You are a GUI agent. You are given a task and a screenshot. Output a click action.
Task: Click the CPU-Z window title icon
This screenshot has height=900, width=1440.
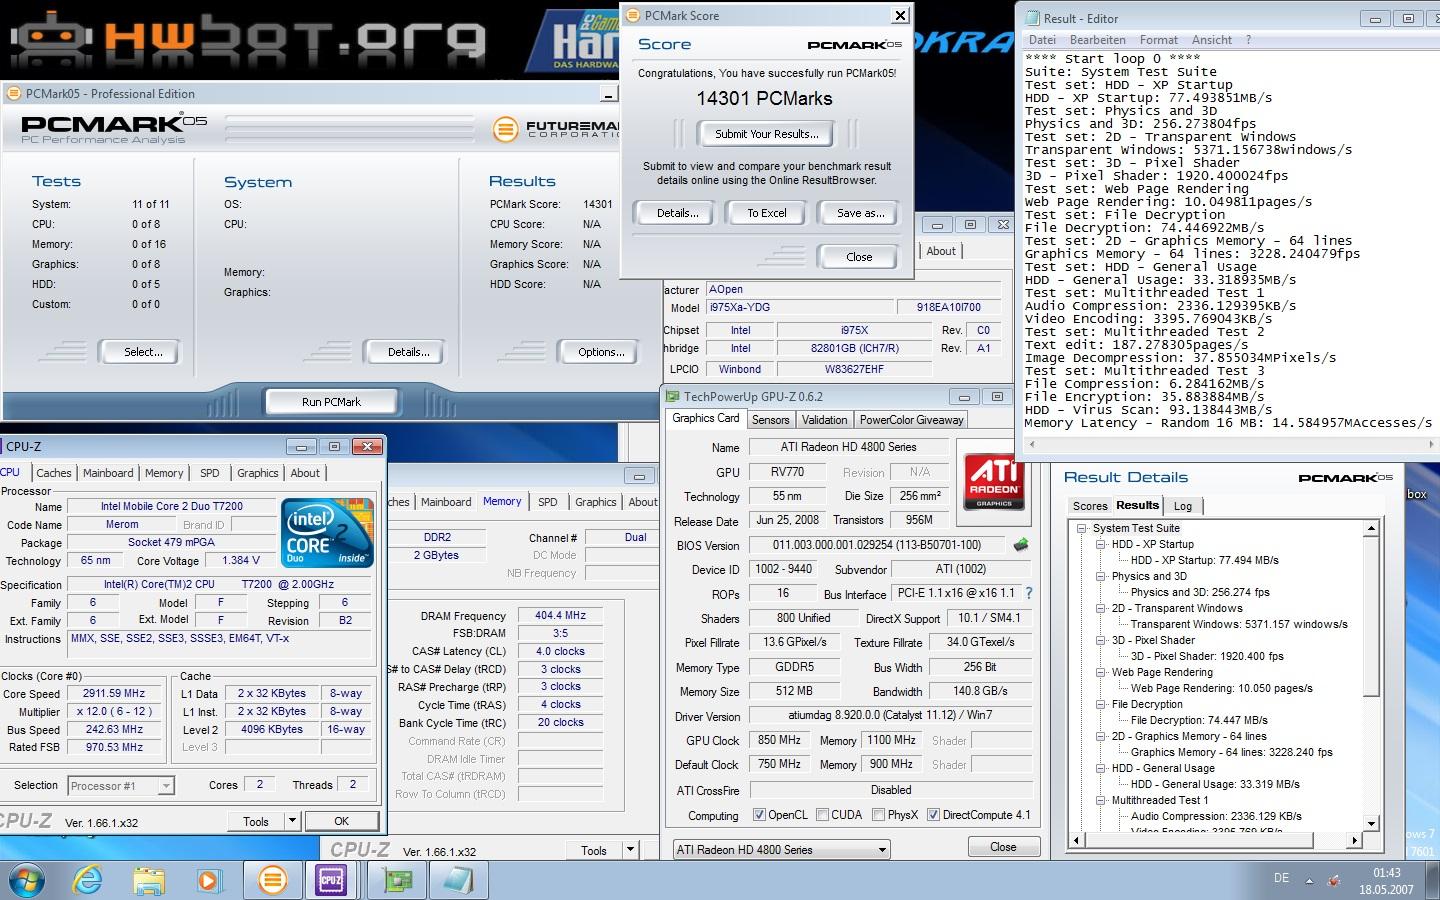(3, 446)
